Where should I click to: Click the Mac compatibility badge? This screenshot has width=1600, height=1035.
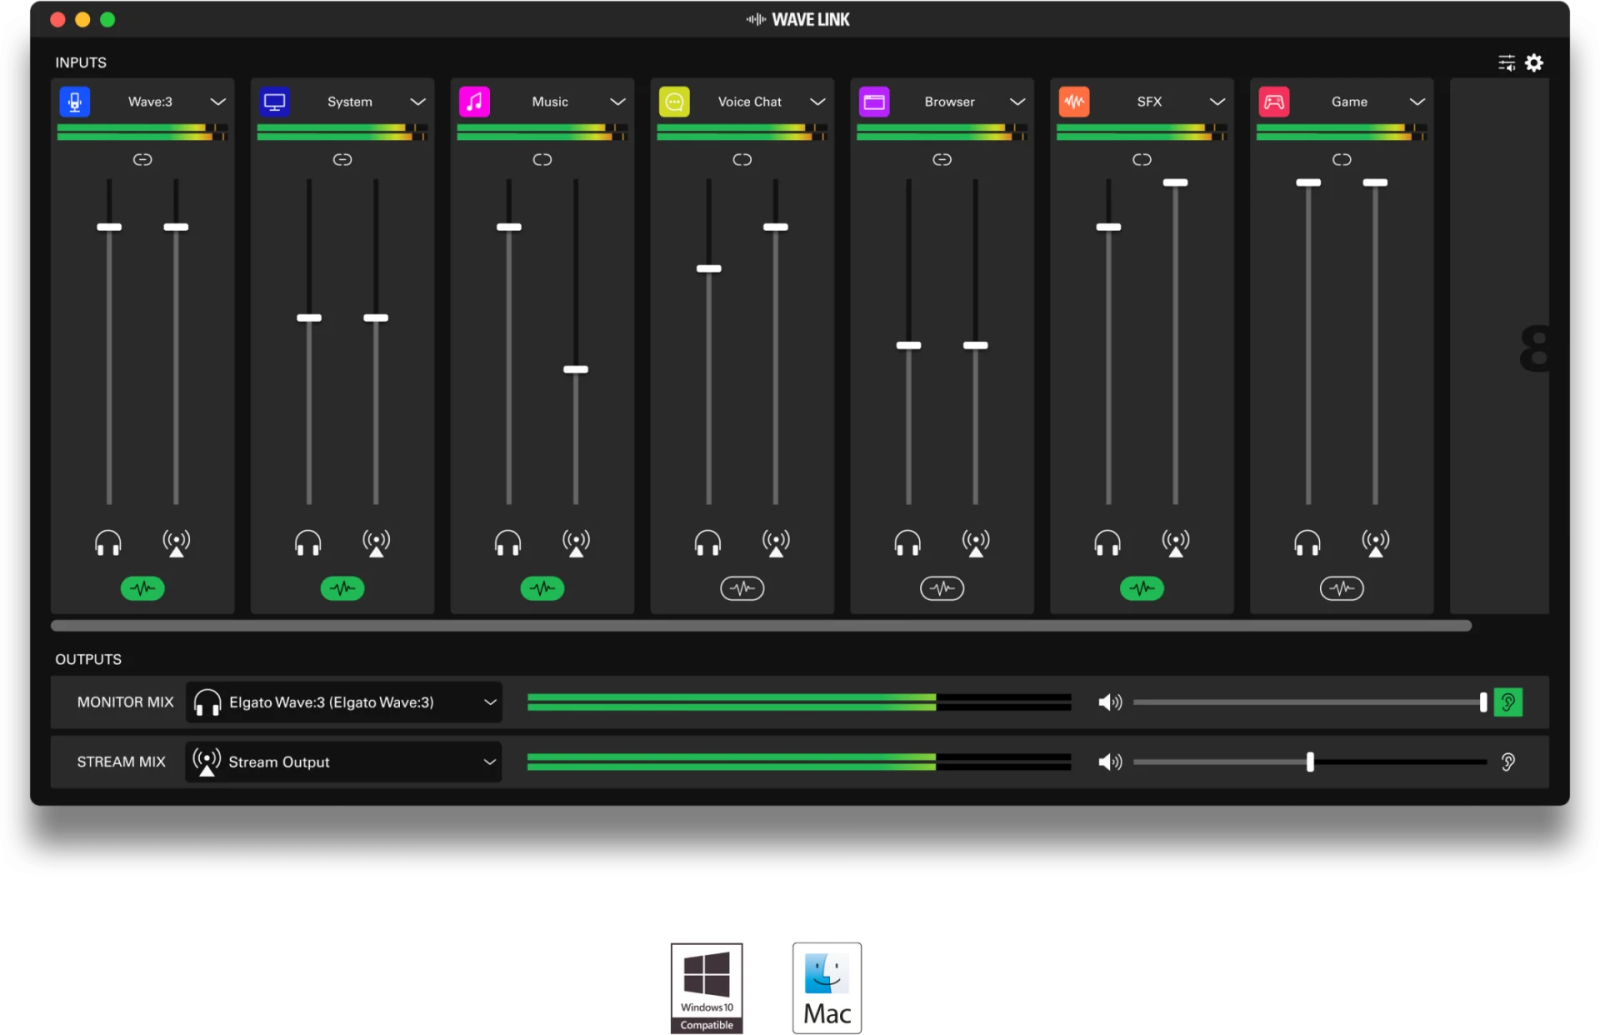click(827, 988)
